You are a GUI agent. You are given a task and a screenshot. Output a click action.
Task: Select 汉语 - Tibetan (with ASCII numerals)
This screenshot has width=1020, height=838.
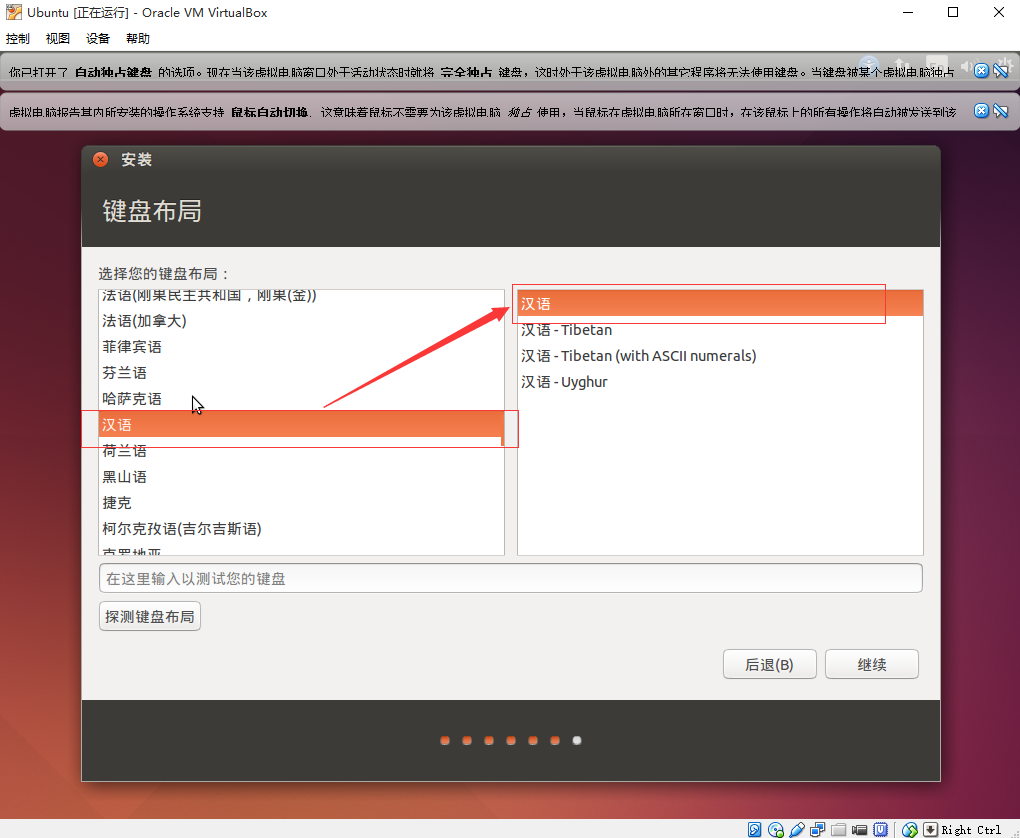point(720,356)
